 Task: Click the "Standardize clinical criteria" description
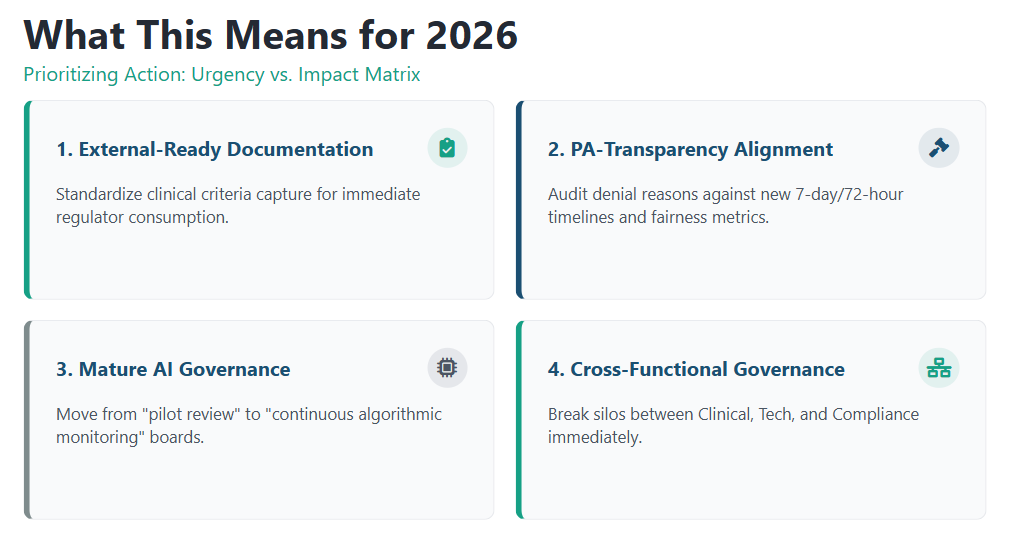[x=238, y=204]
